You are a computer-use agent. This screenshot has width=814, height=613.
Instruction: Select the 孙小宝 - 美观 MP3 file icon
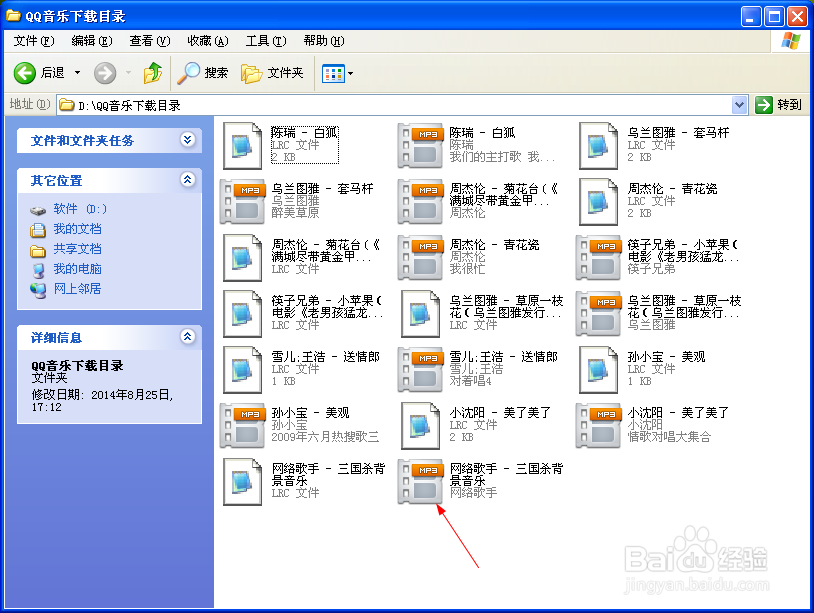(x=242, y=426)
